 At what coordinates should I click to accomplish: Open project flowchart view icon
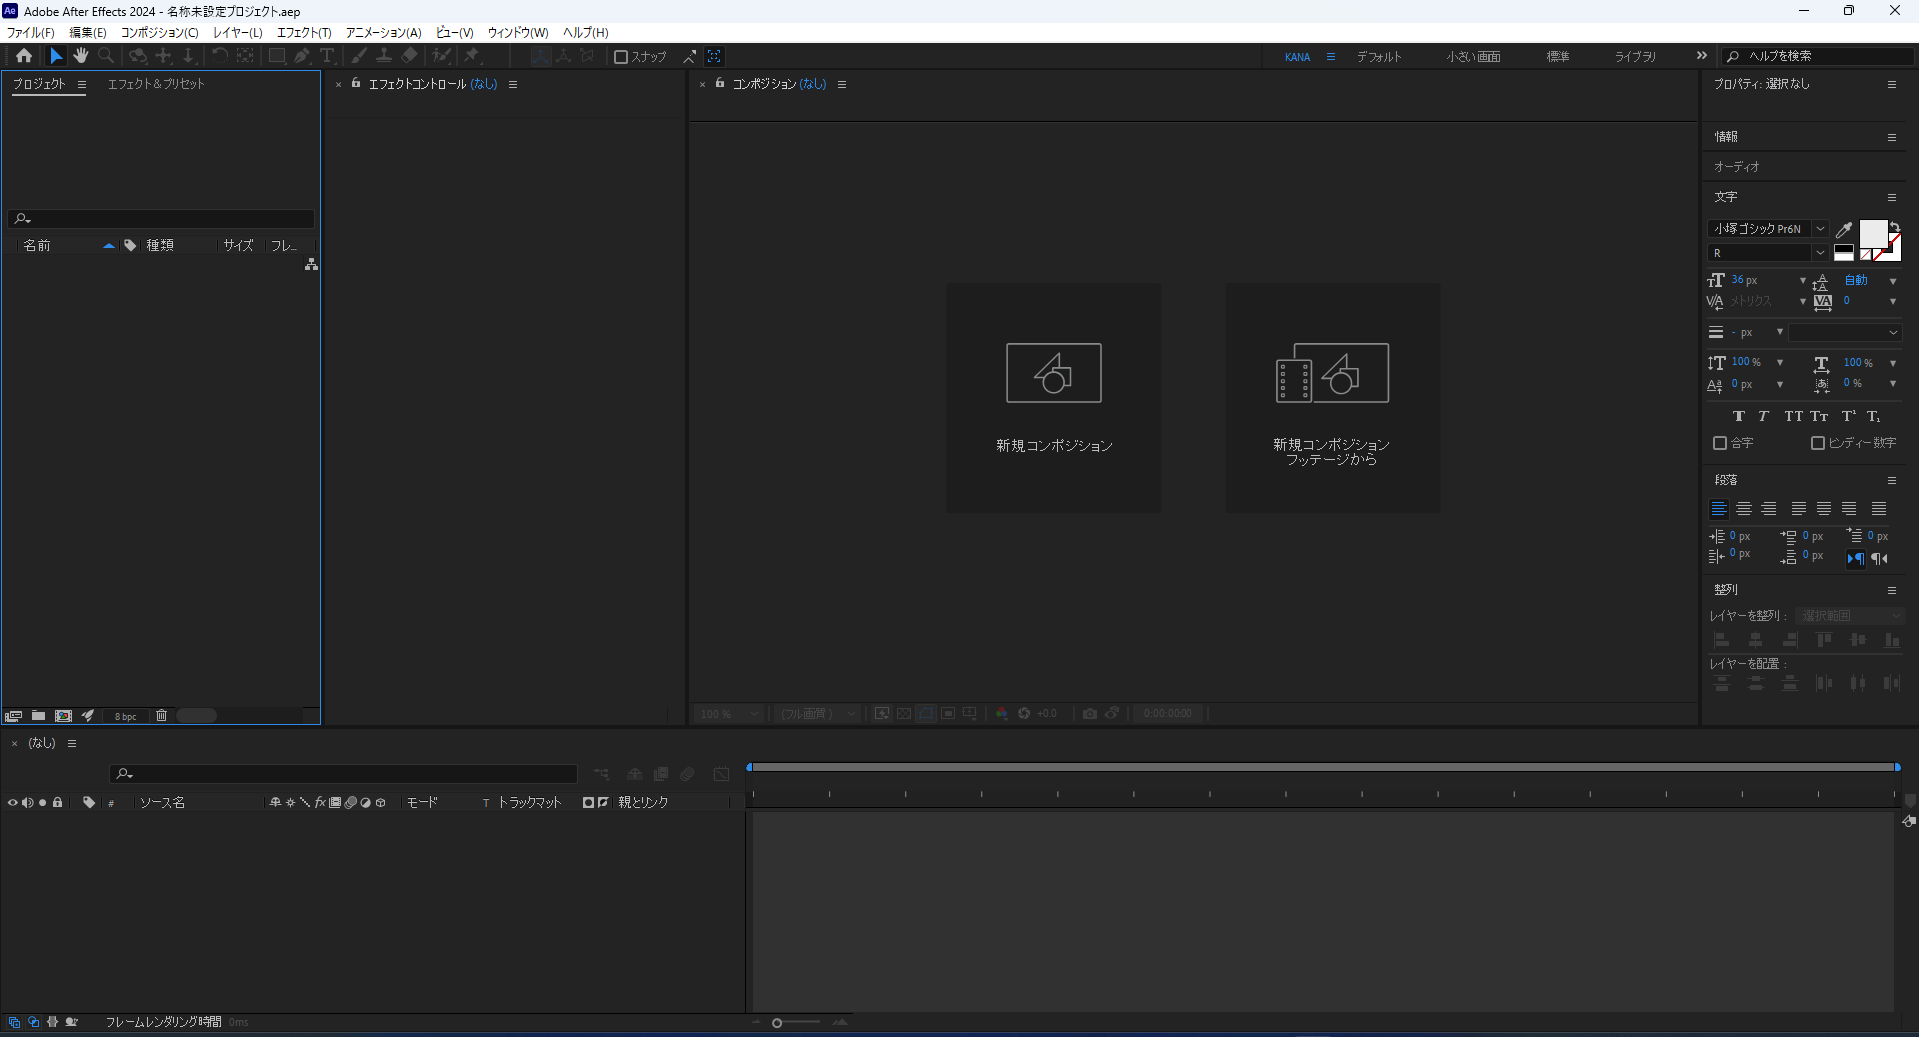coord(311,264)
